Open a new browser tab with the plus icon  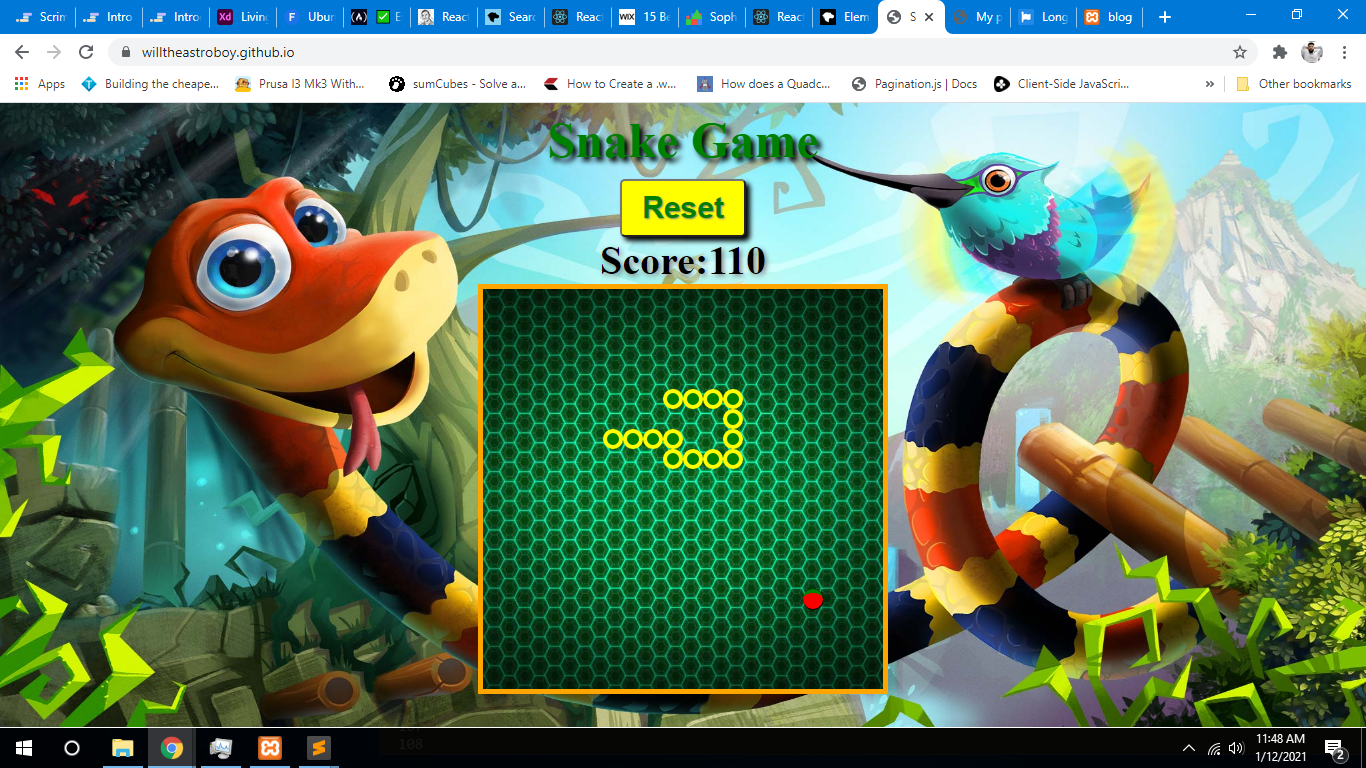[1163, 17]
